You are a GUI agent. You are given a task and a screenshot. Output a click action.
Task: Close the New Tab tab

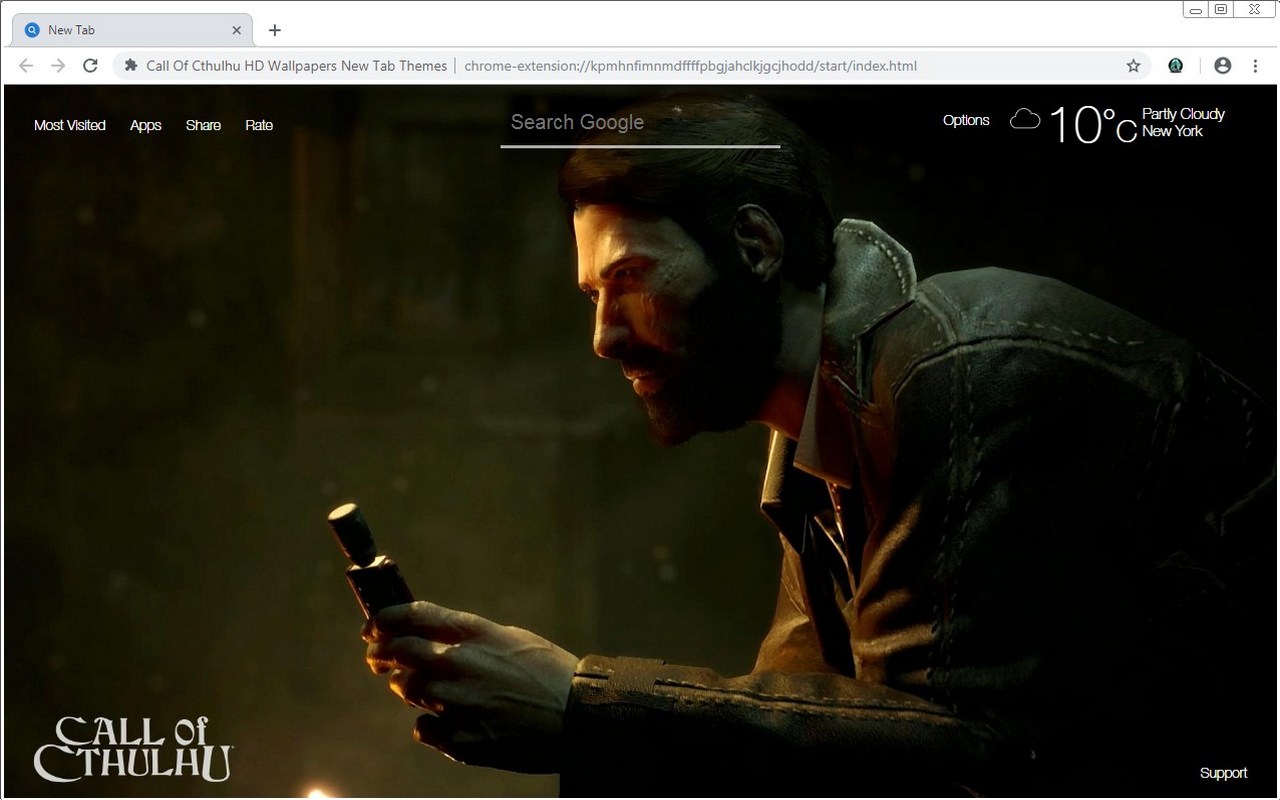pos(236,30)
